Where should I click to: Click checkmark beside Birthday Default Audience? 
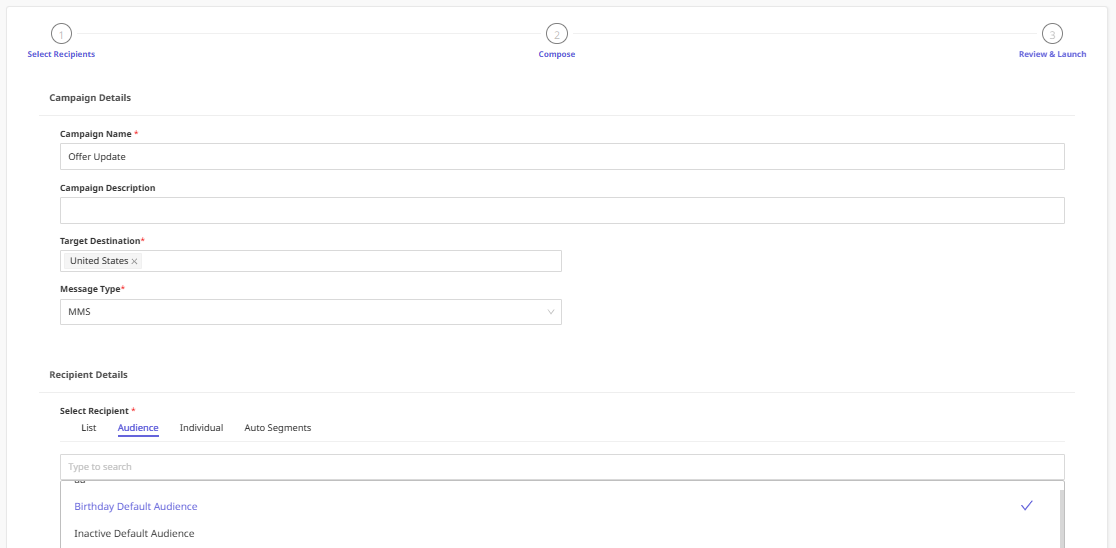tap(1026, 505)
